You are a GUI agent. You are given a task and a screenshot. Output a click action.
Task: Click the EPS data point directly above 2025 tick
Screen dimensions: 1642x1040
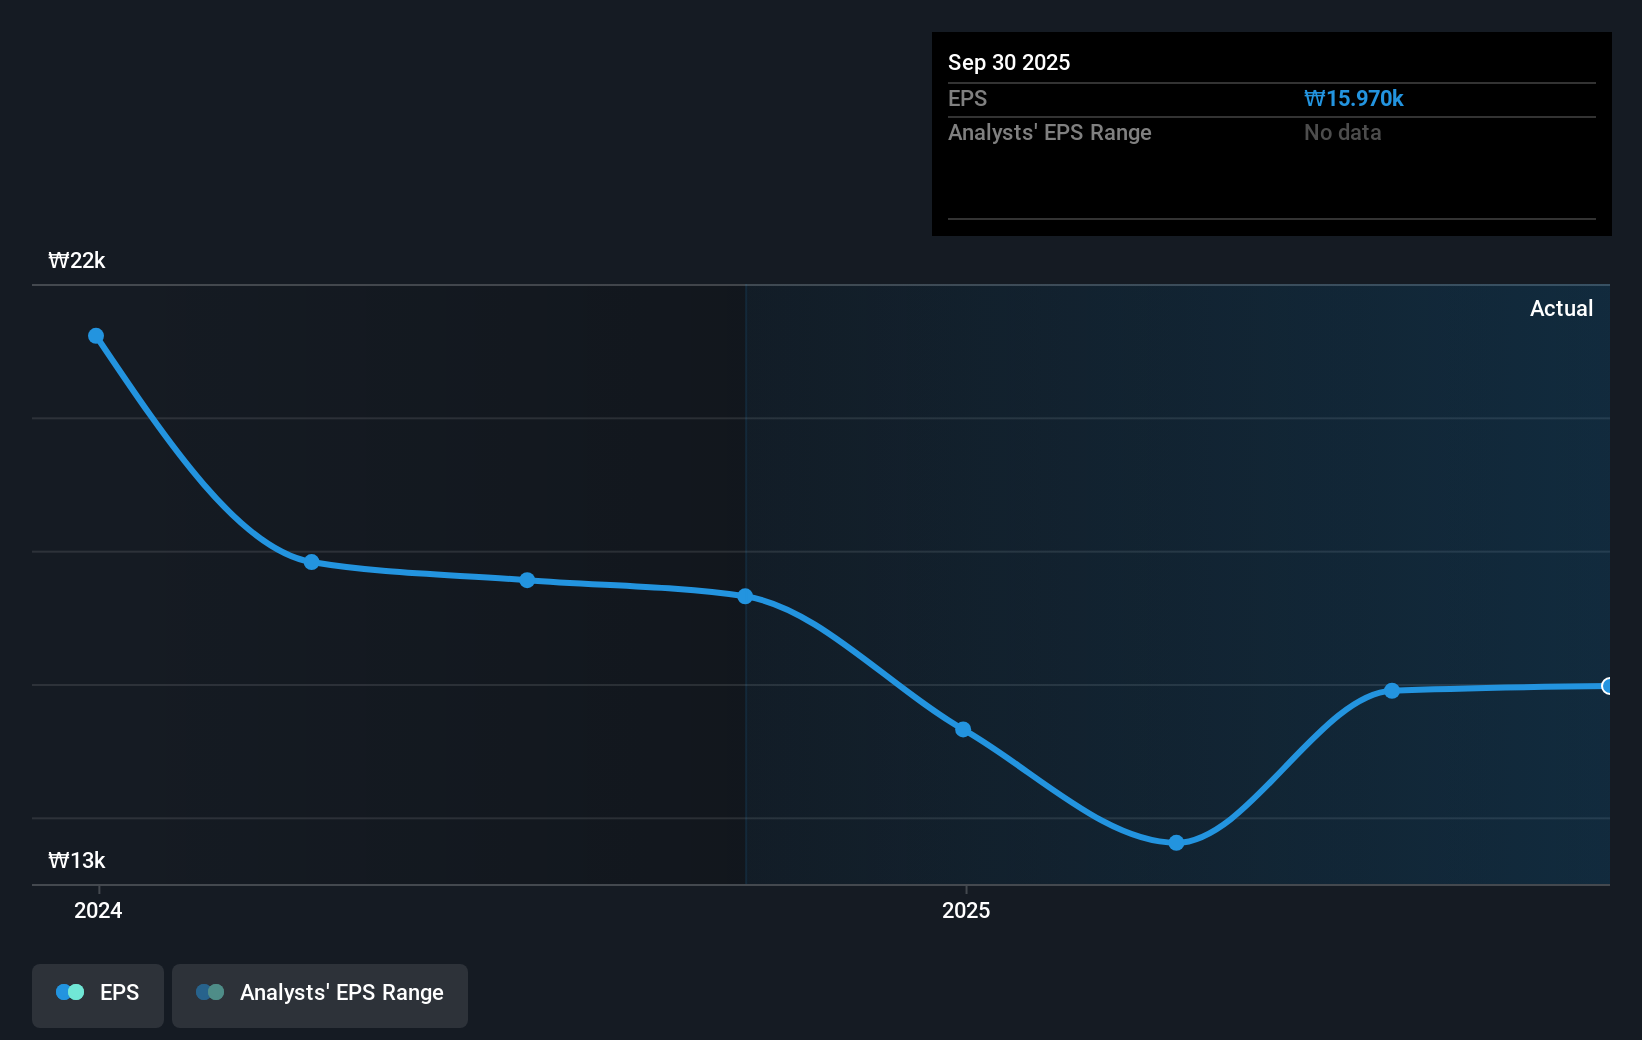coord(963,729)
